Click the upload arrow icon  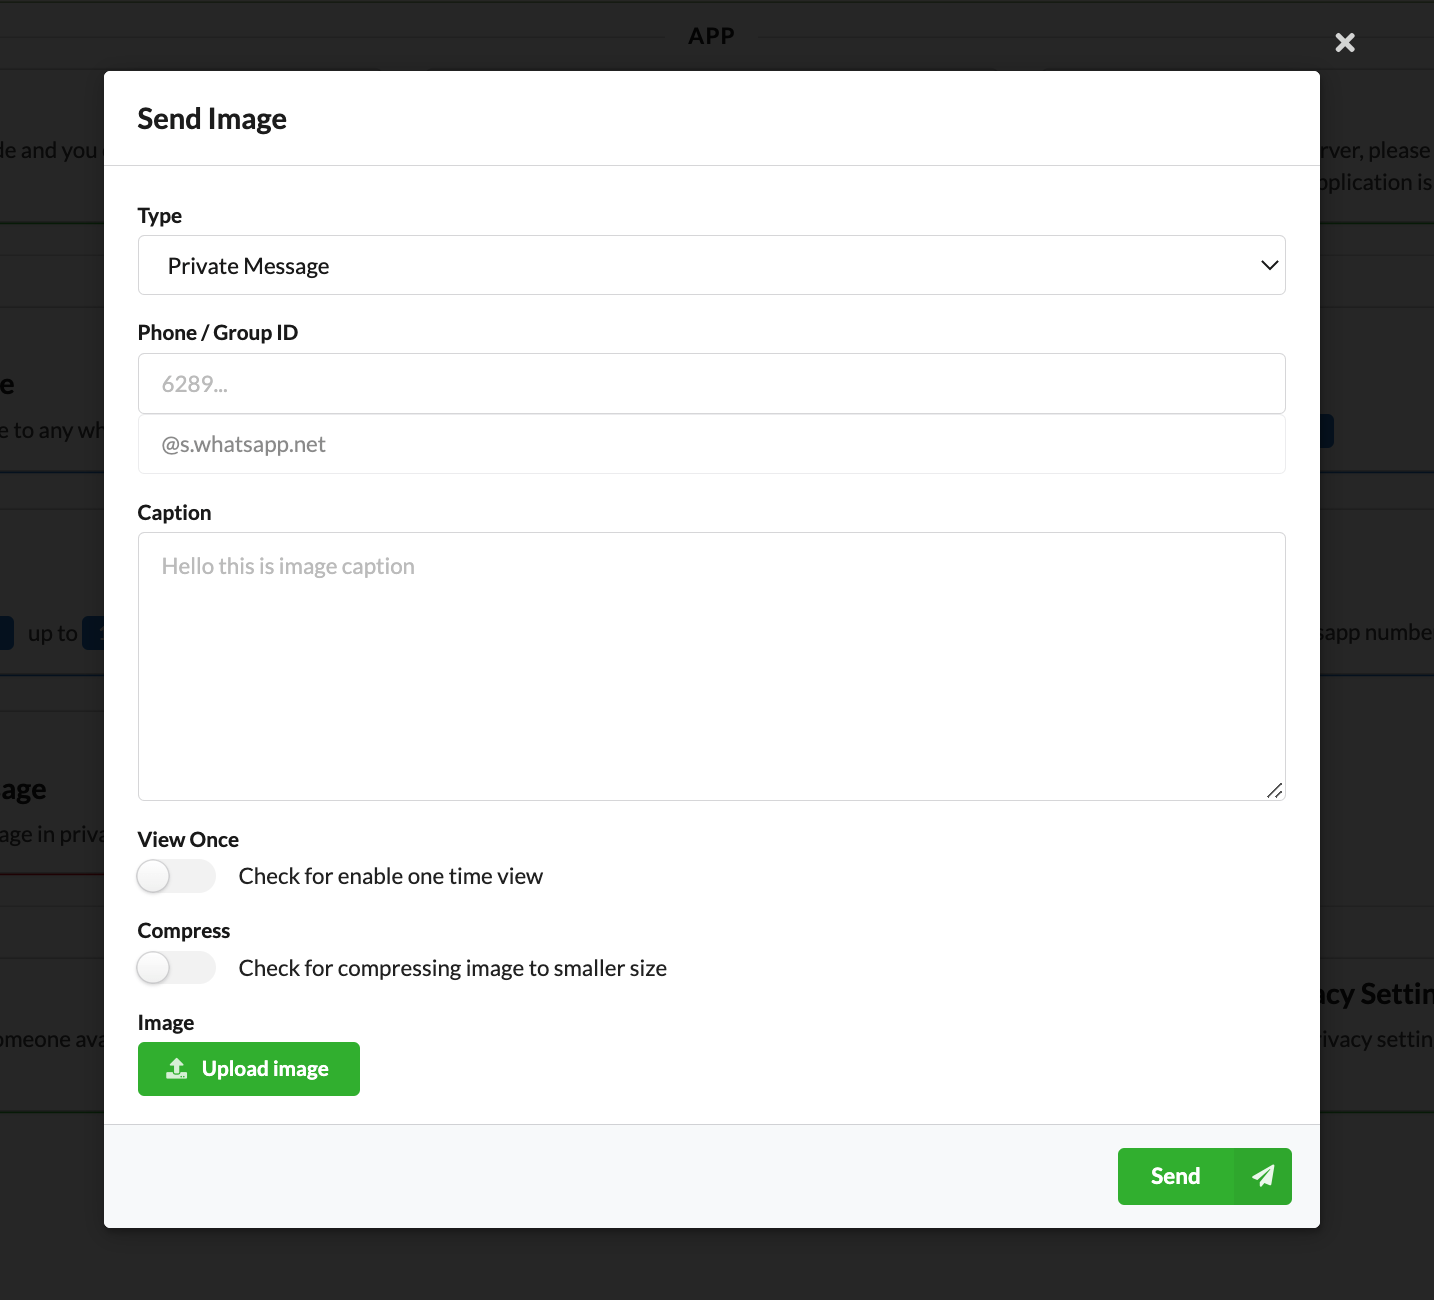(177, 1069)
